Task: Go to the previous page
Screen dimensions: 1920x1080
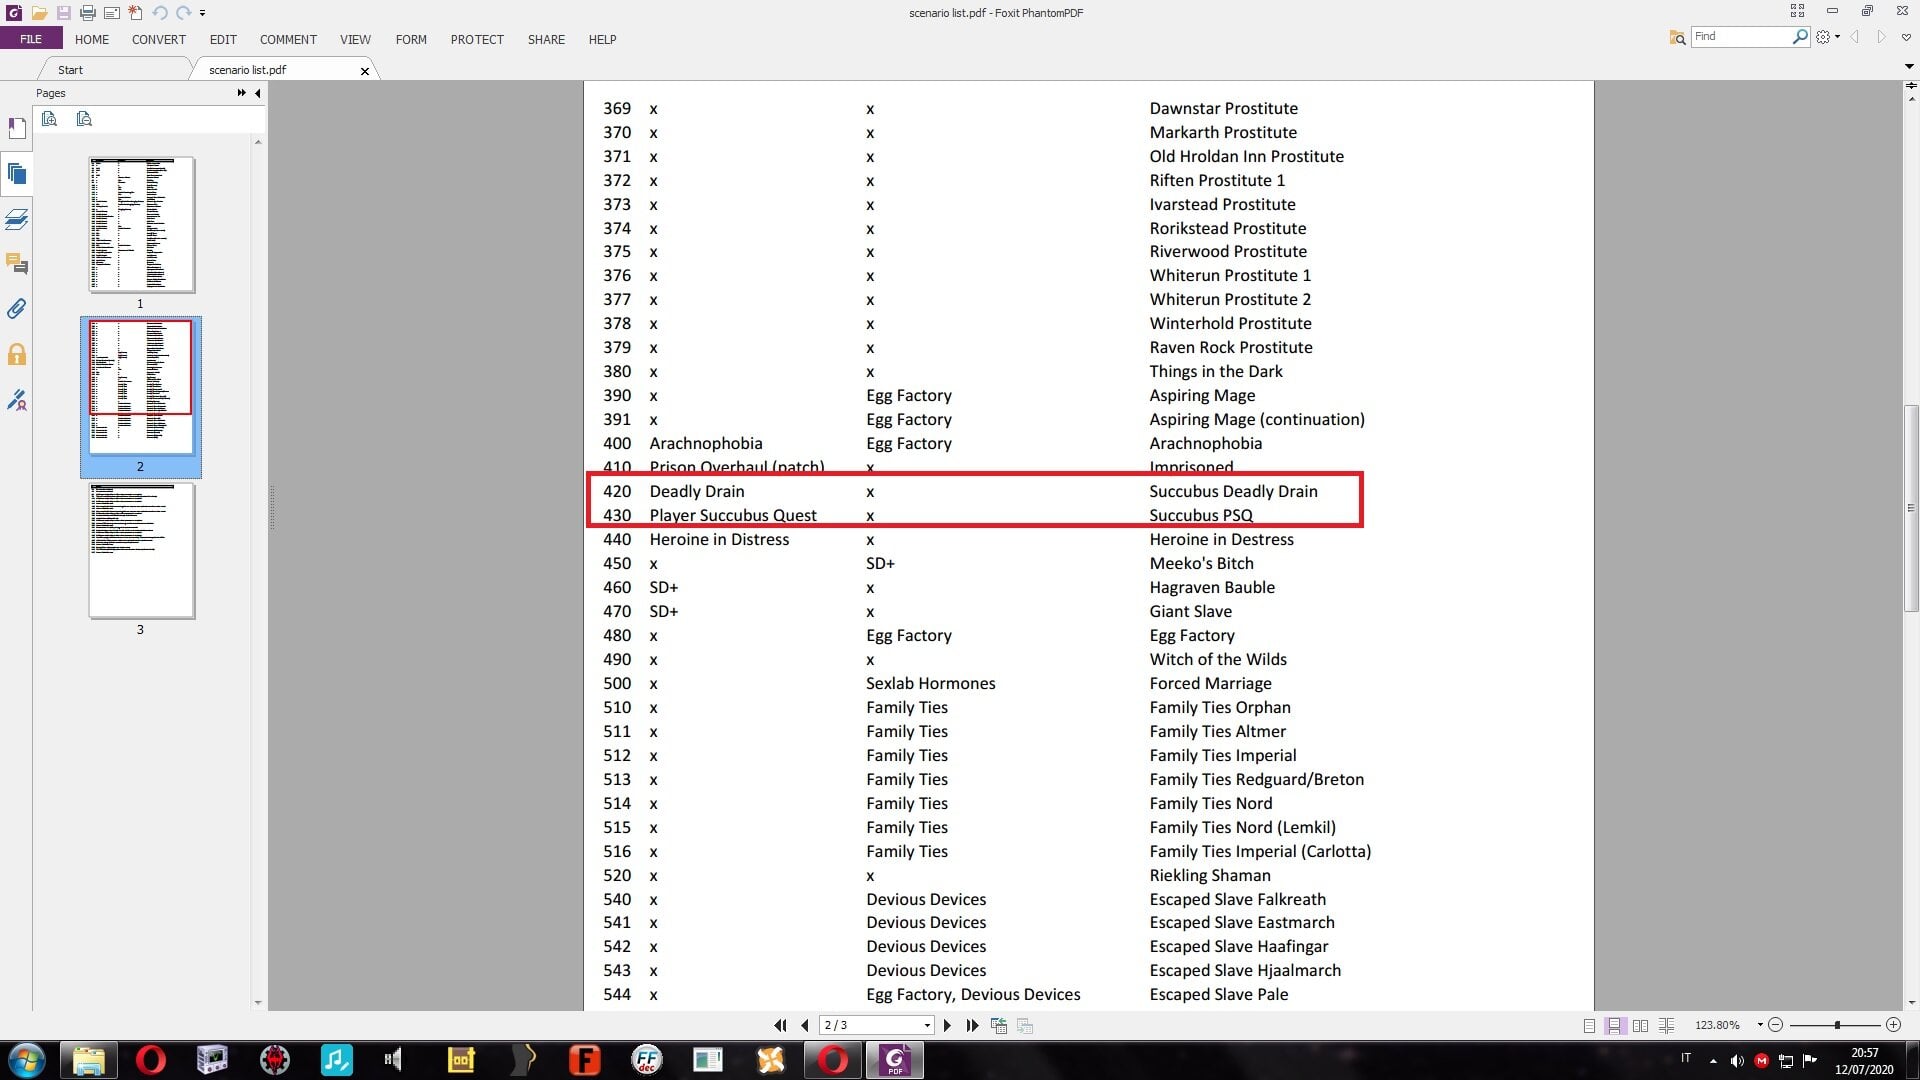Action: point(805,1025)
